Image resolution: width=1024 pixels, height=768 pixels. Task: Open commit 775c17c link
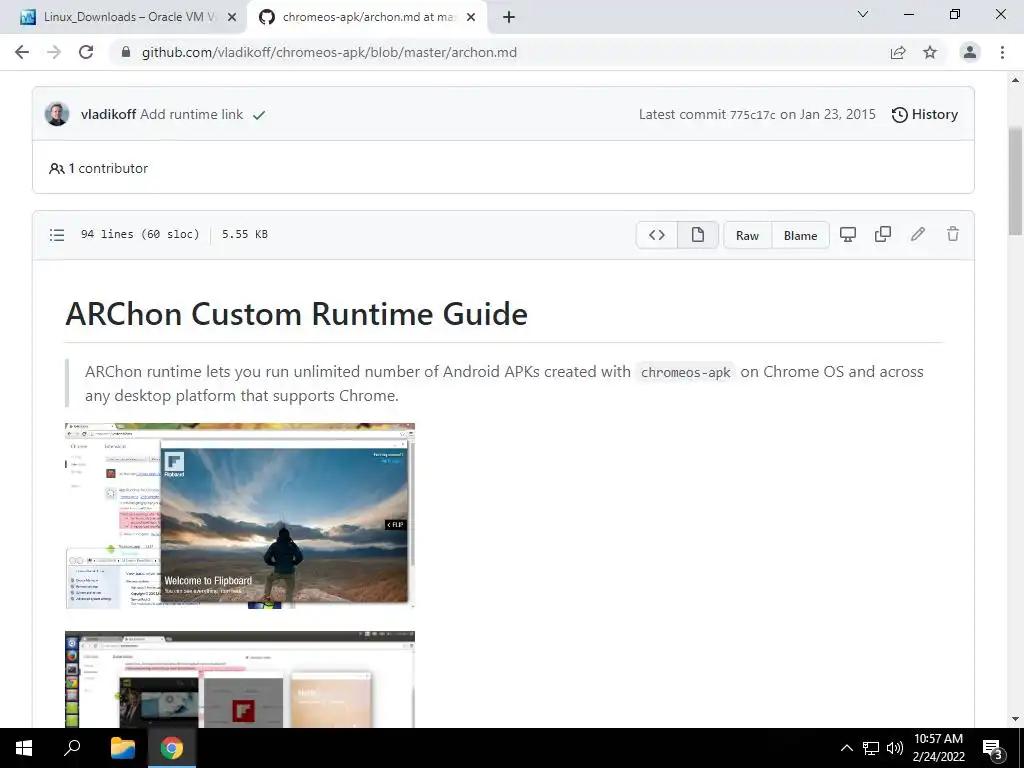tap(752, 115)
